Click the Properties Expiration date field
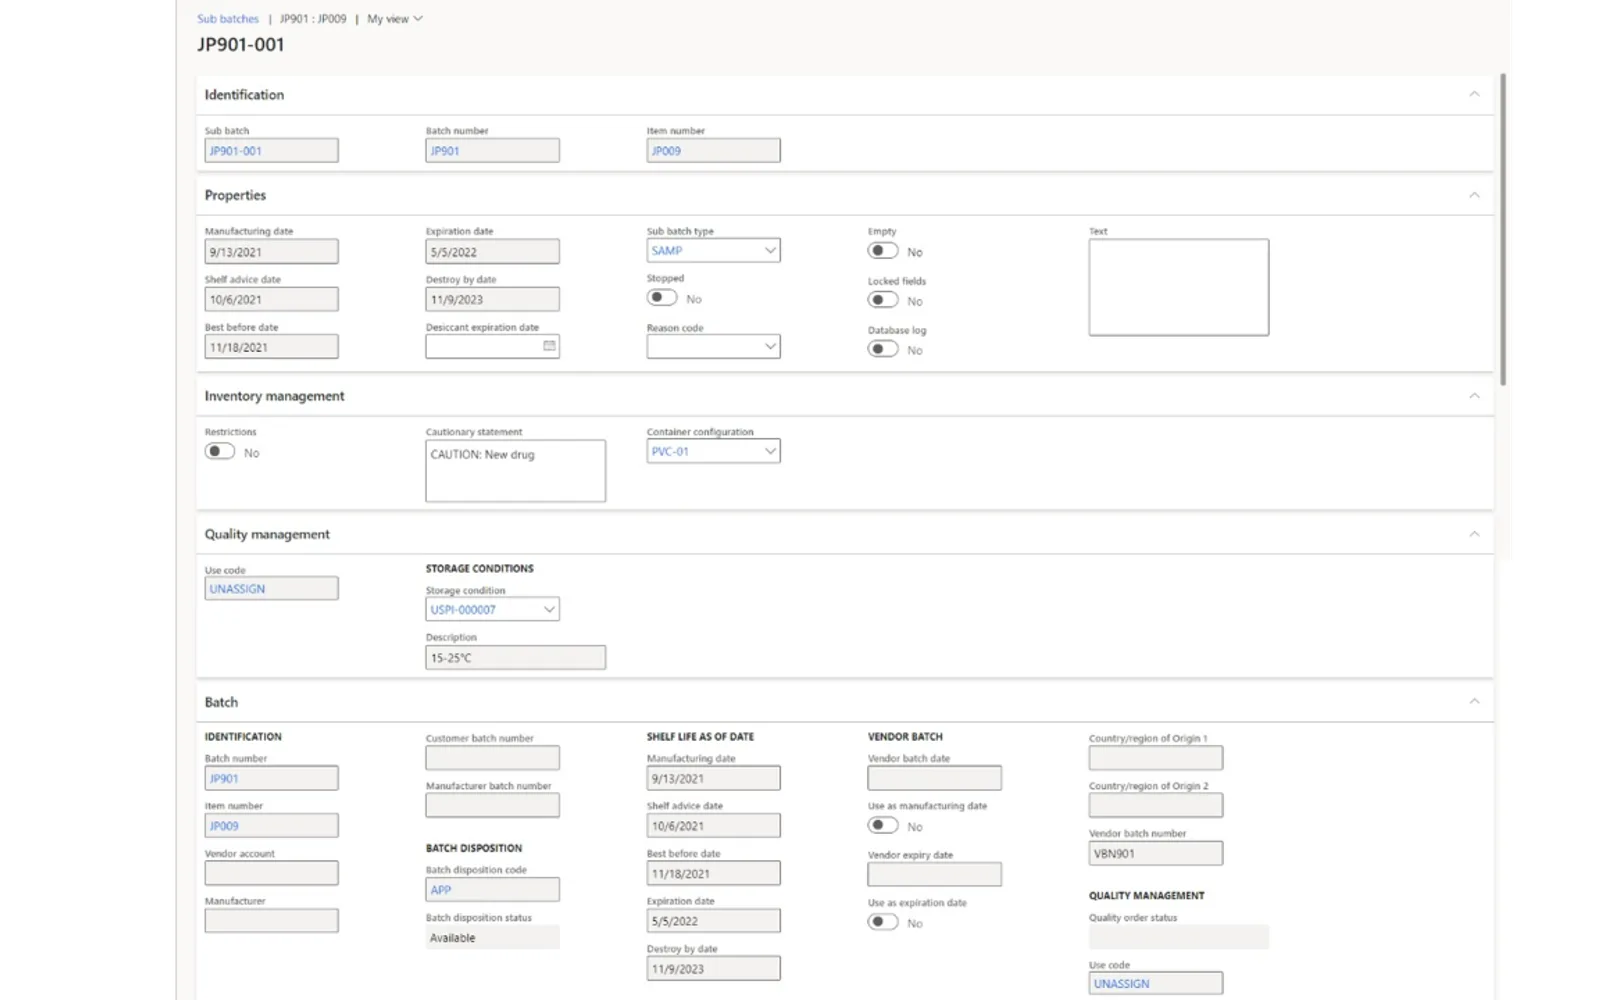Viewport: 1600px width, 1000px height. pyautogui.click(x=492, y=252)
